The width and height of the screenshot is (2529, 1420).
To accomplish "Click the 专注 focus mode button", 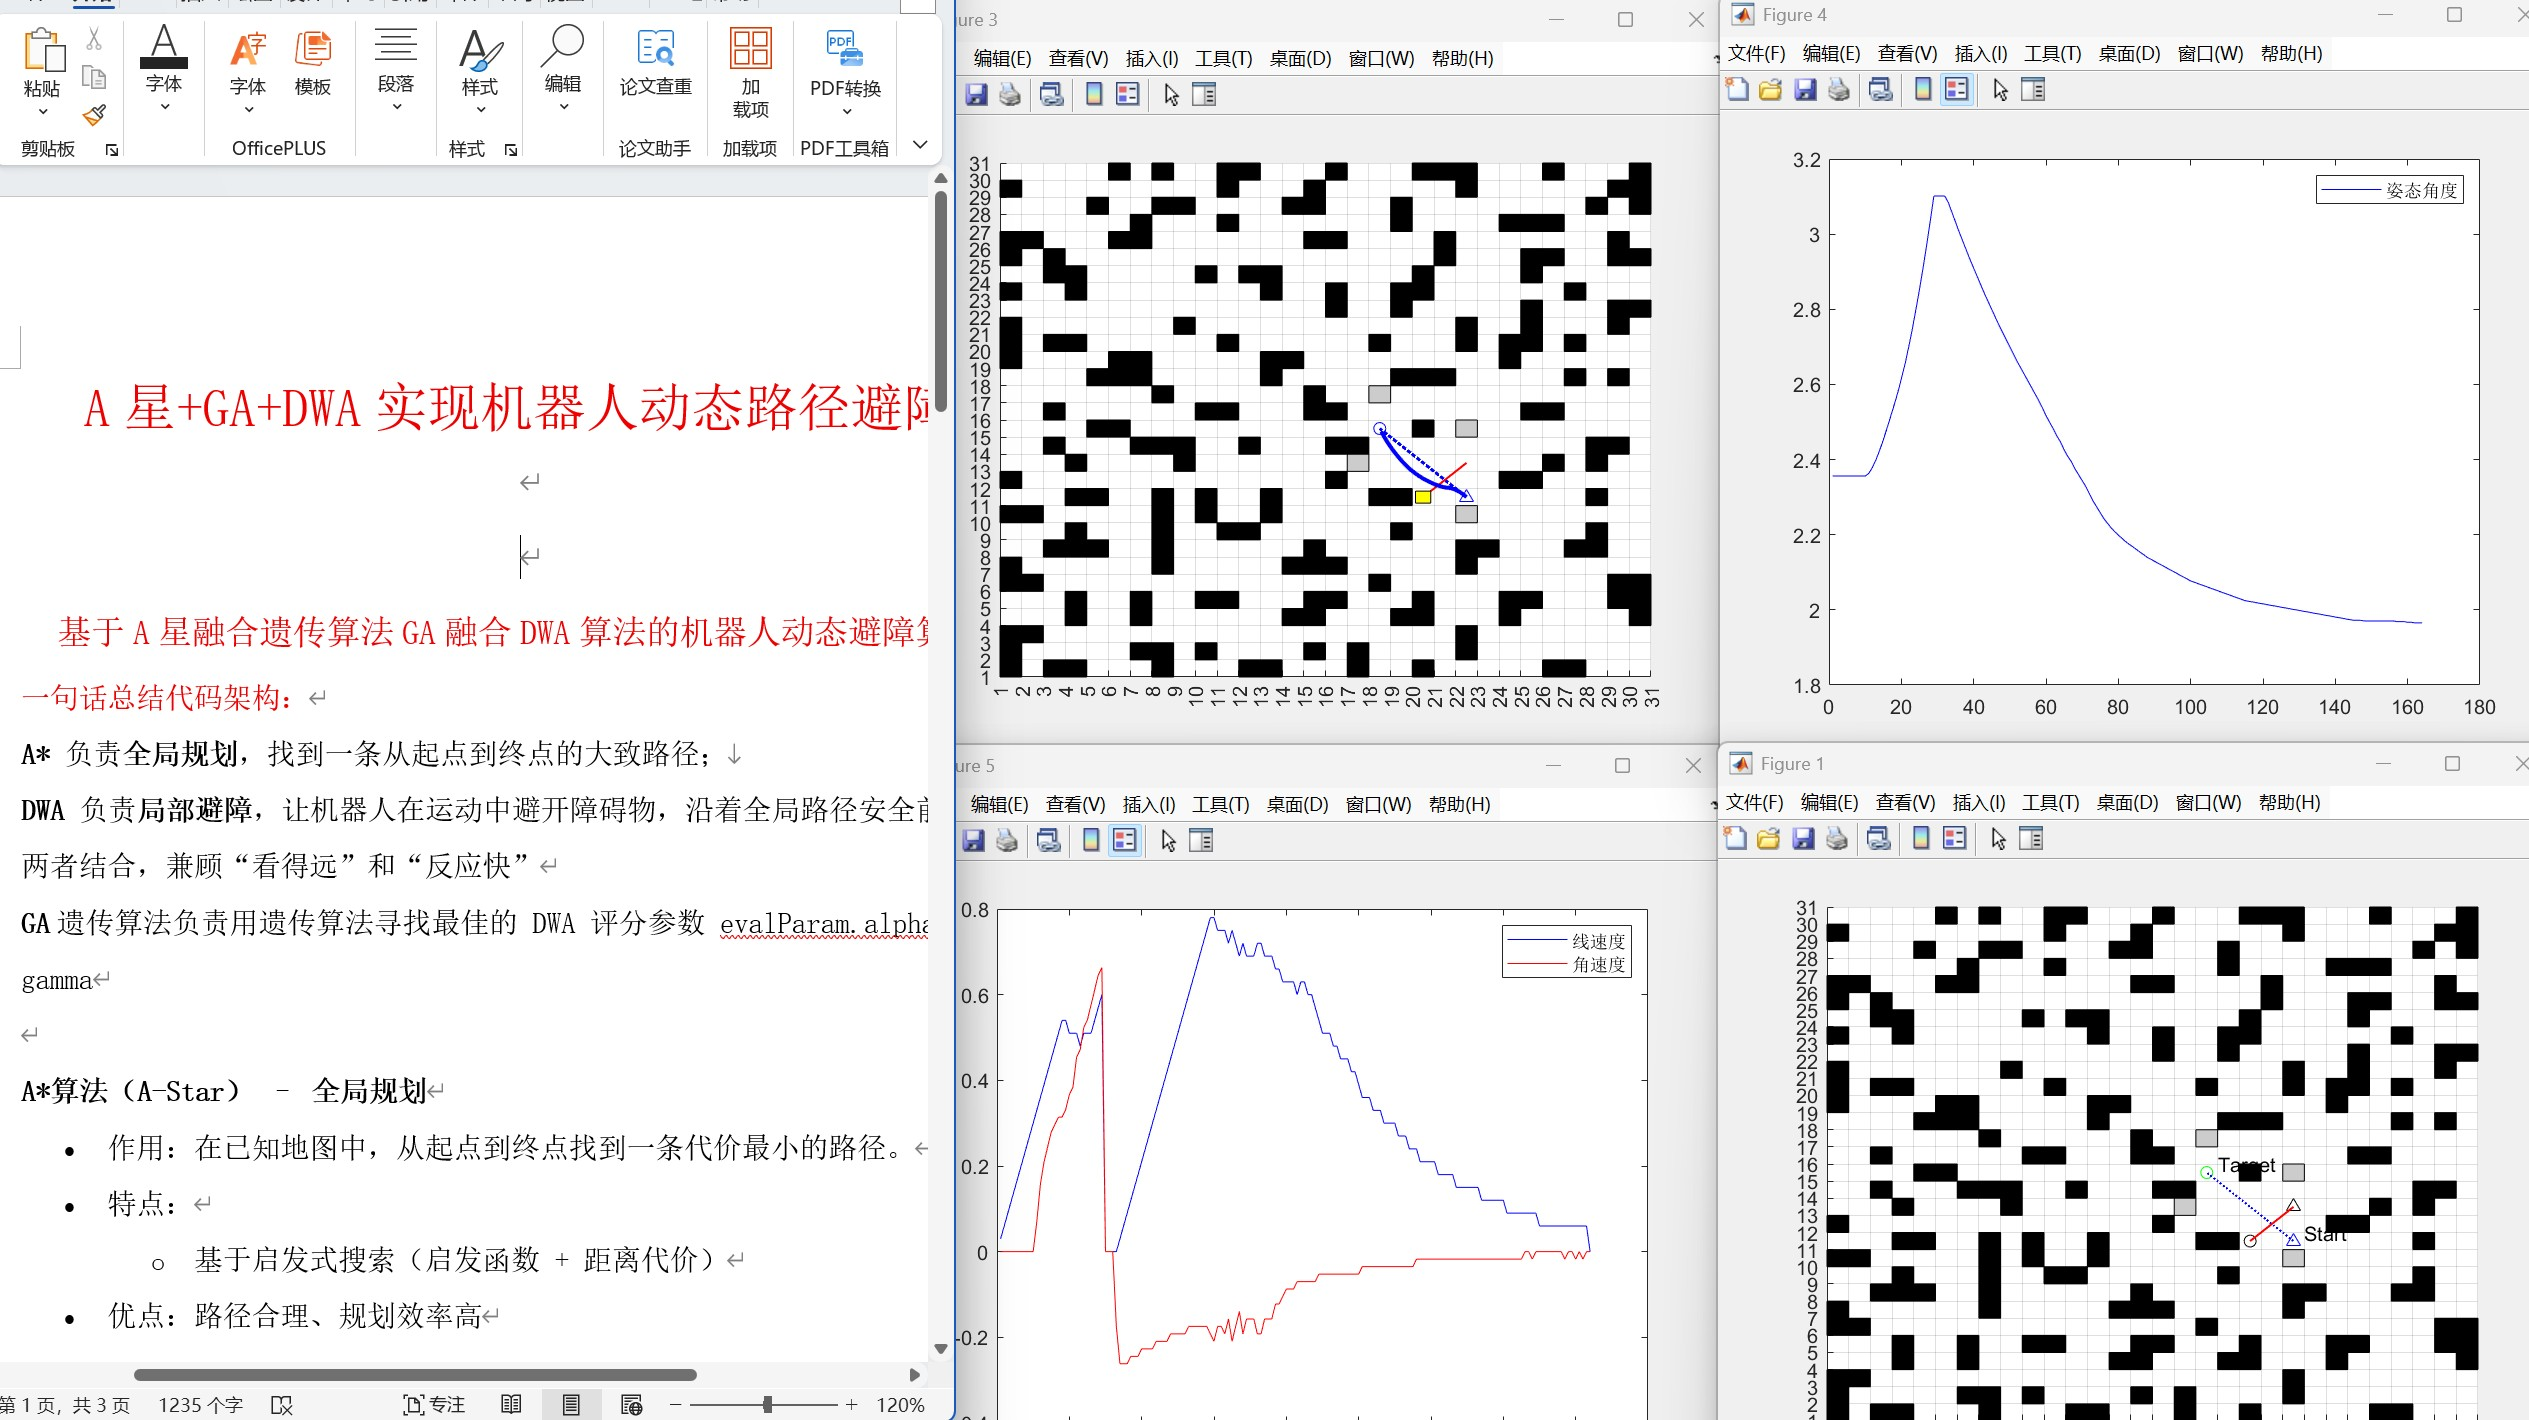I will [x=434, y=1404].
